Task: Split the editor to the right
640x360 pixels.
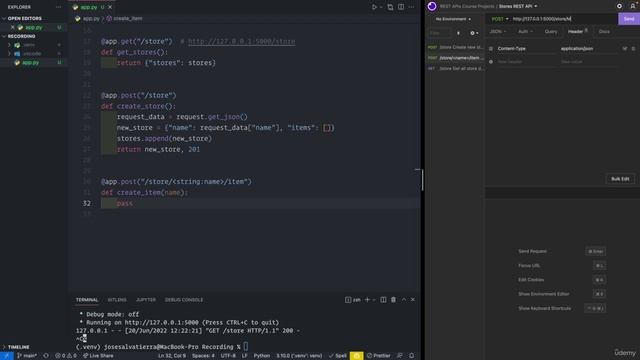Action: [401, 7]
